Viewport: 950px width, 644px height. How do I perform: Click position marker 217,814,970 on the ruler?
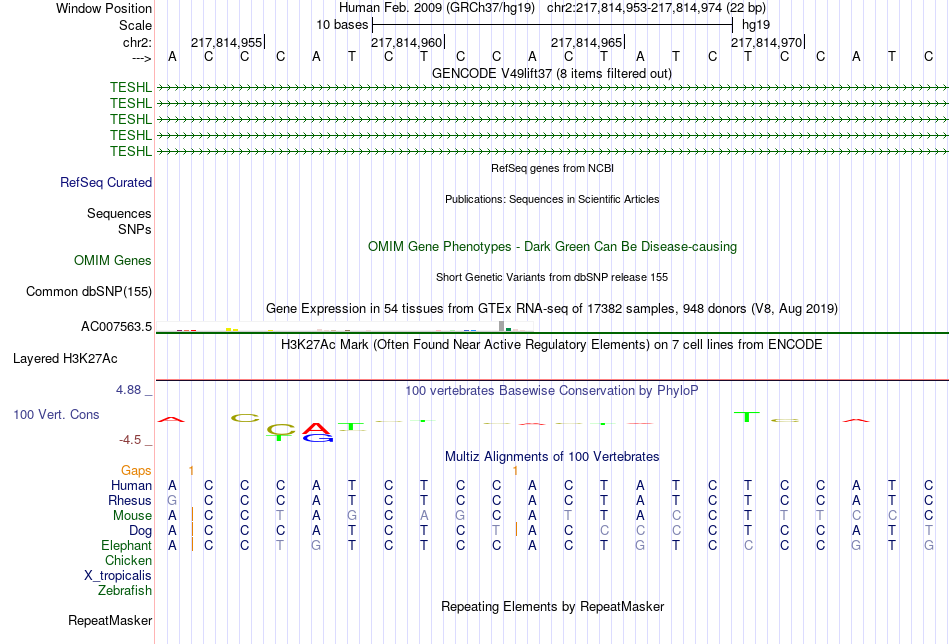(767, 42)
